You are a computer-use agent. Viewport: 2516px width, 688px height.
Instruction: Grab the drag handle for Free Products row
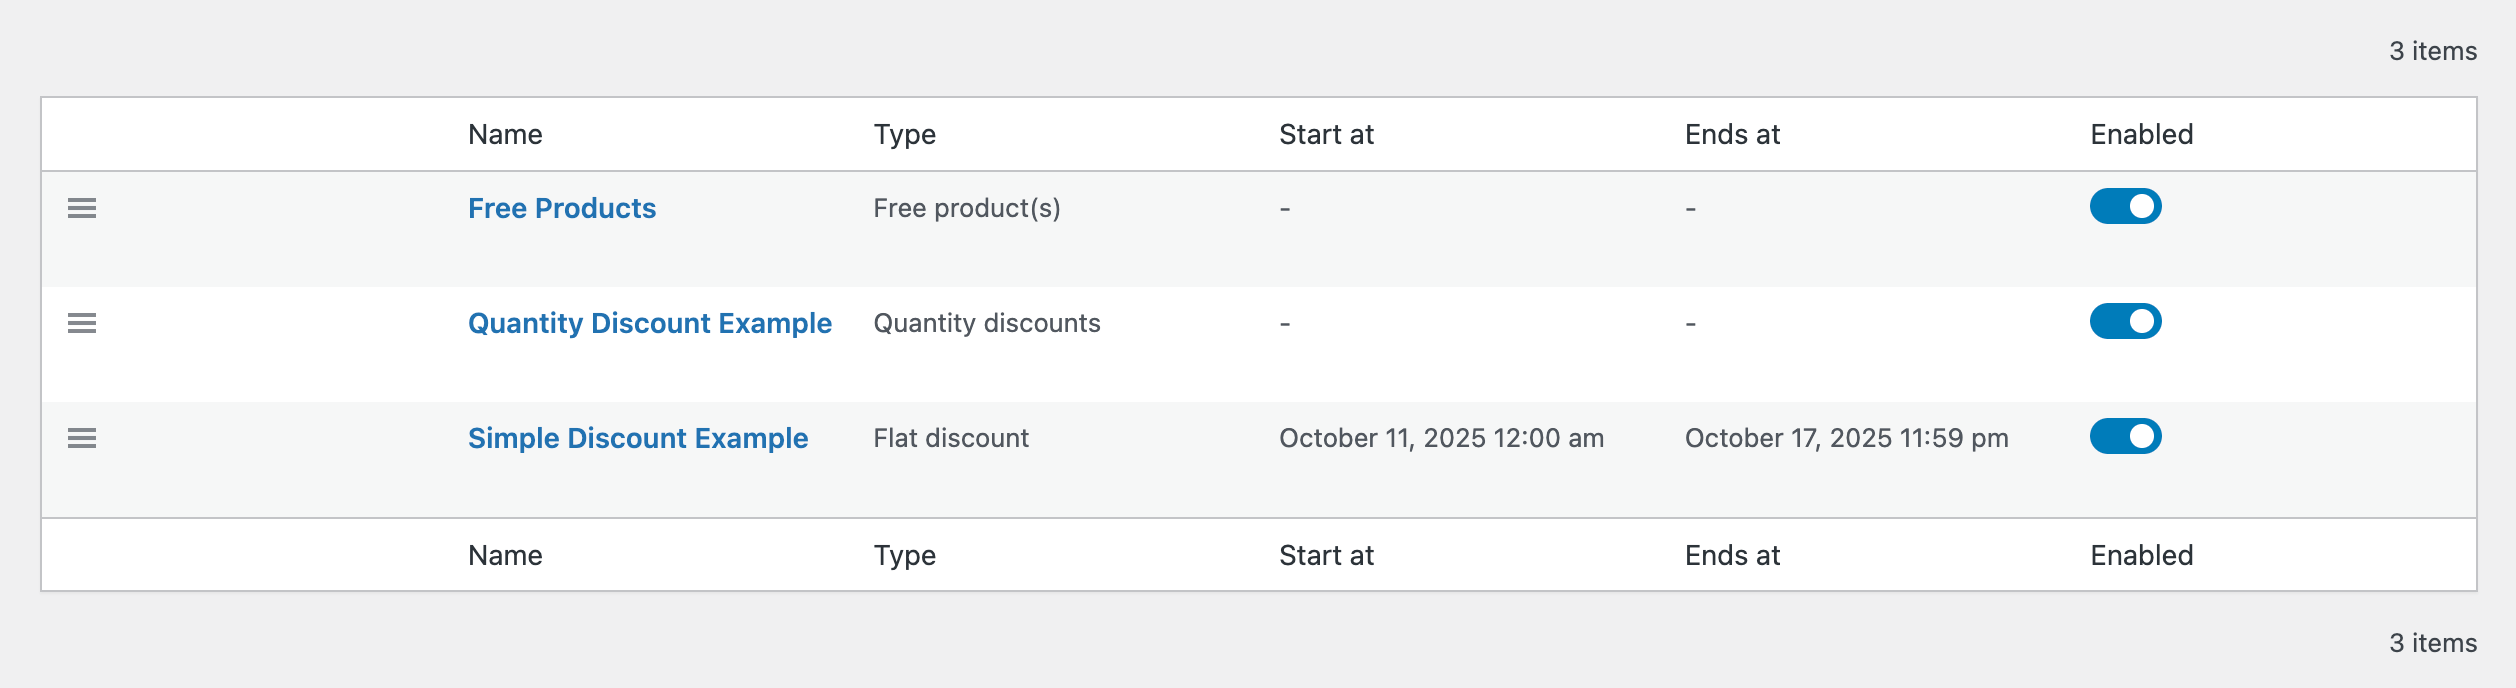(82, 208)
